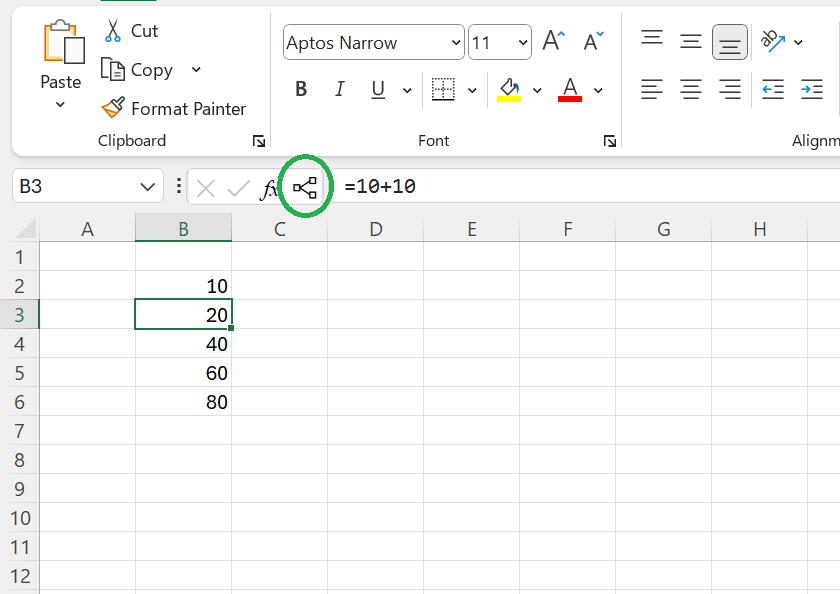The height and width of the screenshot is (594, 840).
Task: Click the Paste clipboard icon
Action: pos(63,42)
